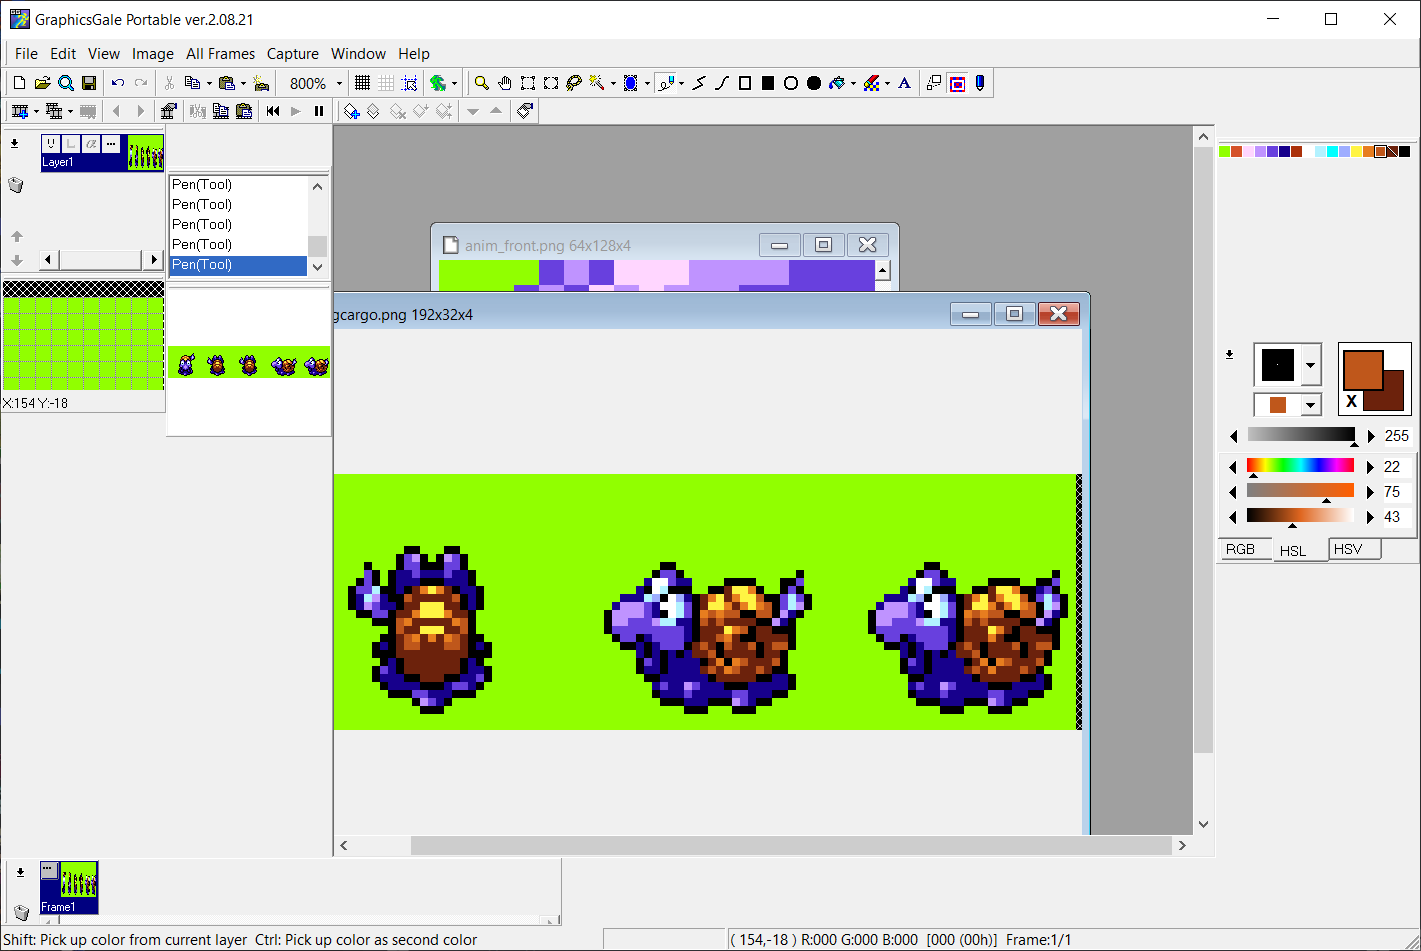Select the highlighted Pen(Tool) history entry
Image resolution: width=1421 pixels, height=951 pixels.
[238, 265]
